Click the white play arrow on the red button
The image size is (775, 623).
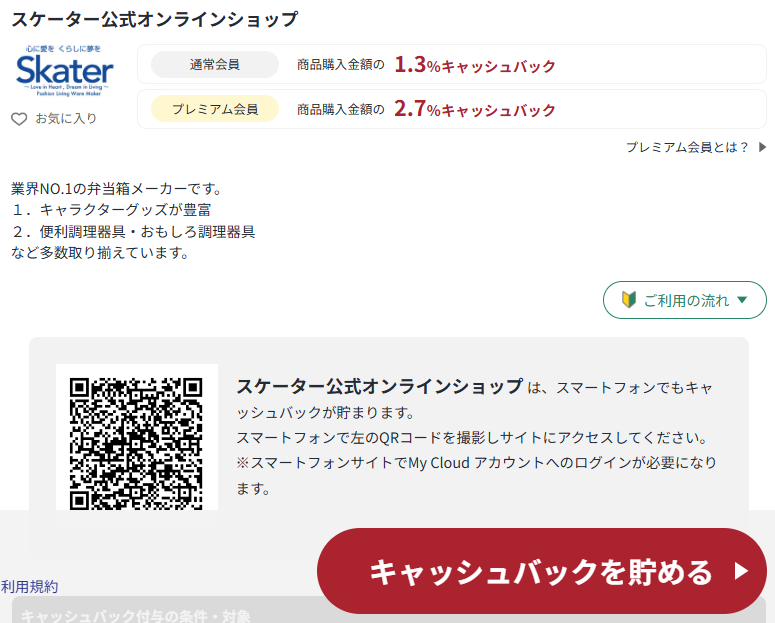[x=741, y=571]
